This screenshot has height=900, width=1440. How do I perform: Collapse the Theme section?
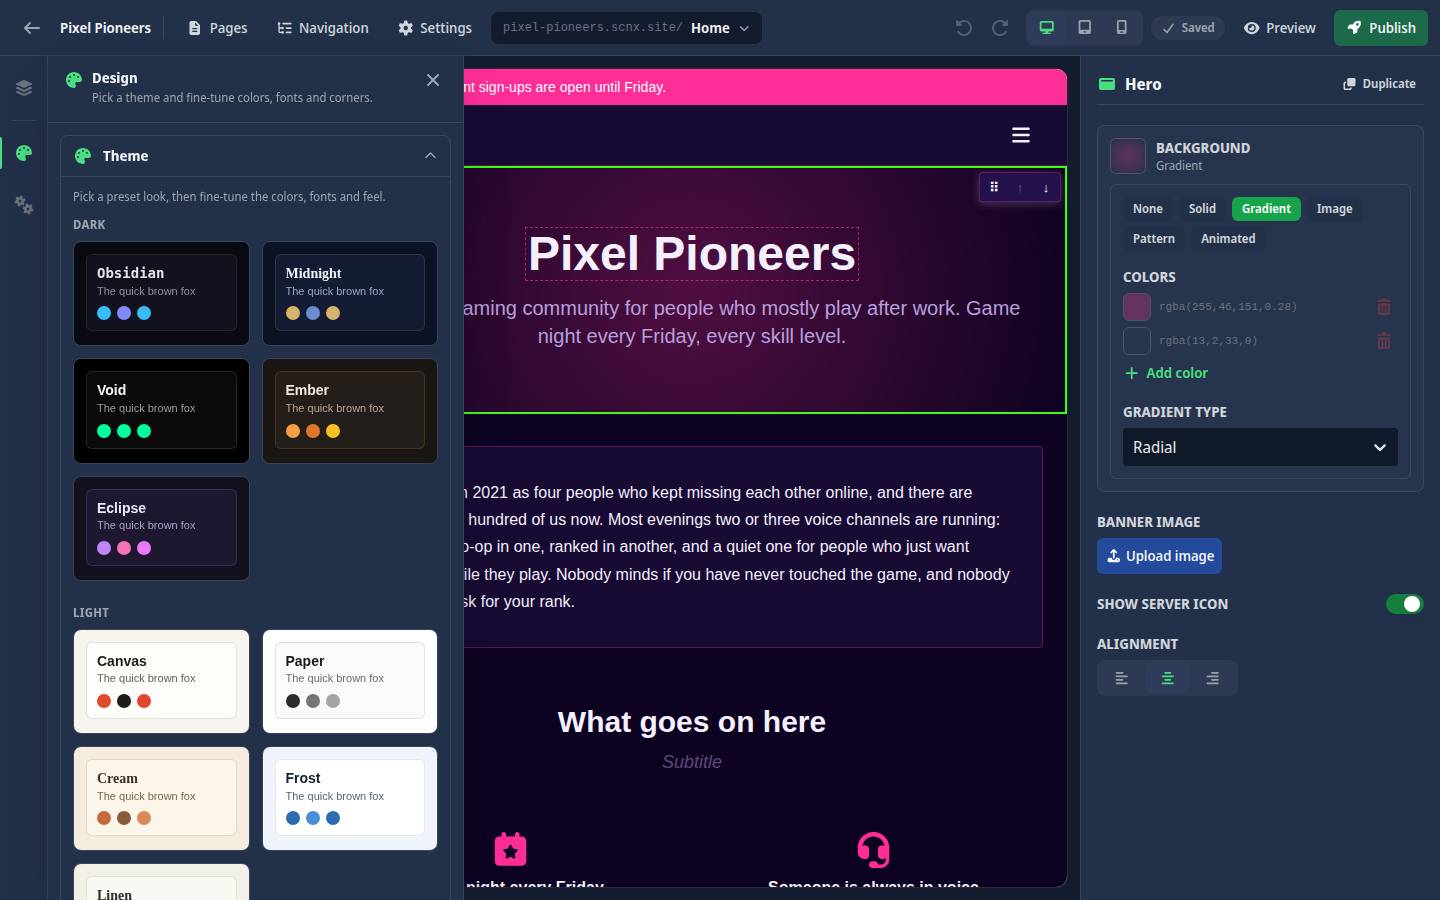tap(255, 156)
